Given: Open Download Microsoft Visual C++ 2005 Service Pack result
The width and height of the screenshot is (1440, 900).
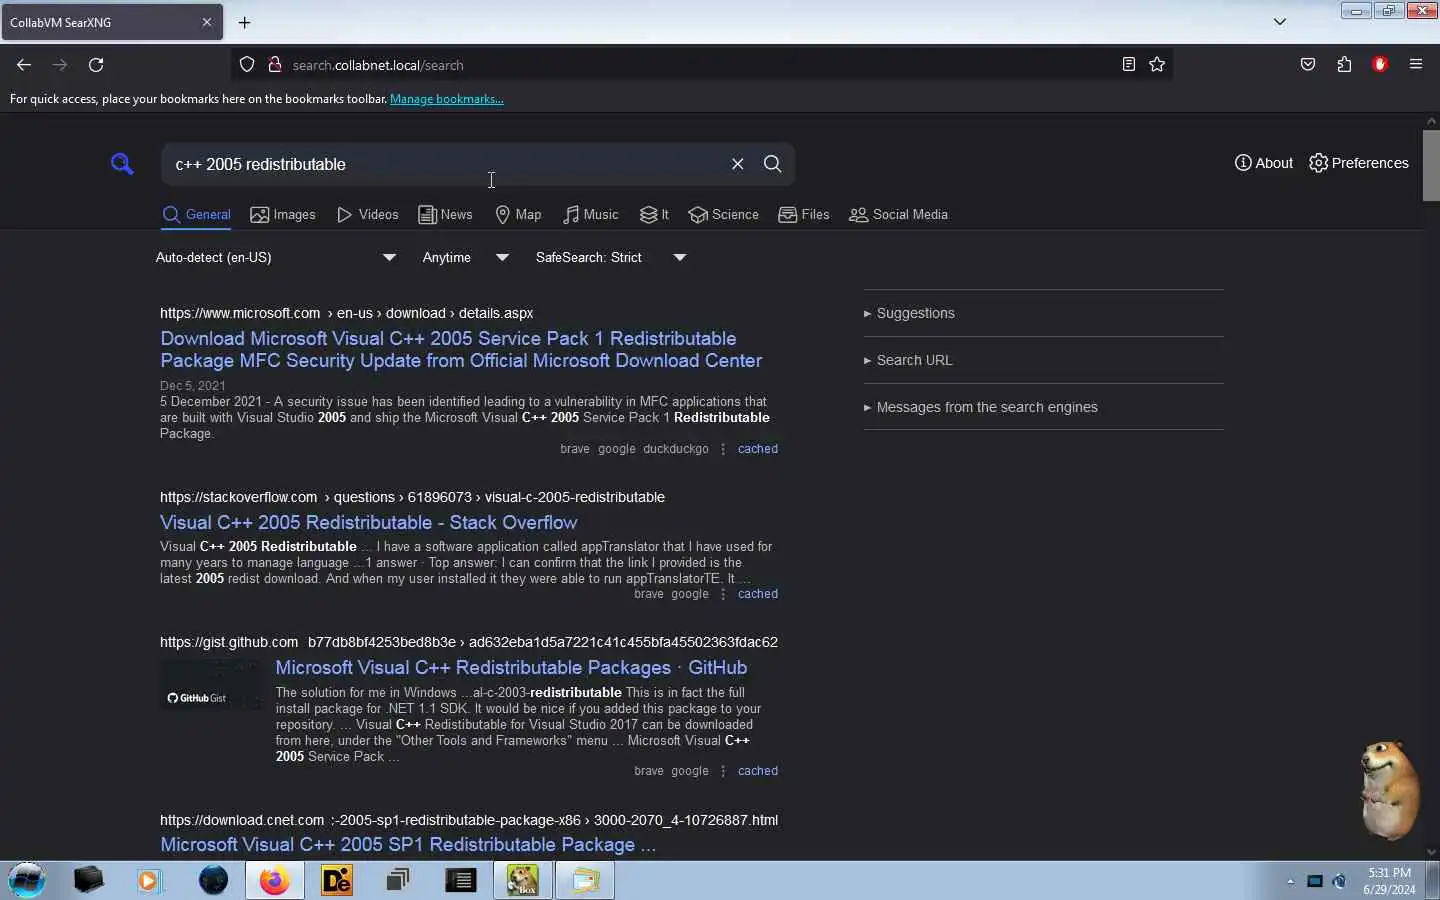Looking at the screenshot, I should coord(461,350).
